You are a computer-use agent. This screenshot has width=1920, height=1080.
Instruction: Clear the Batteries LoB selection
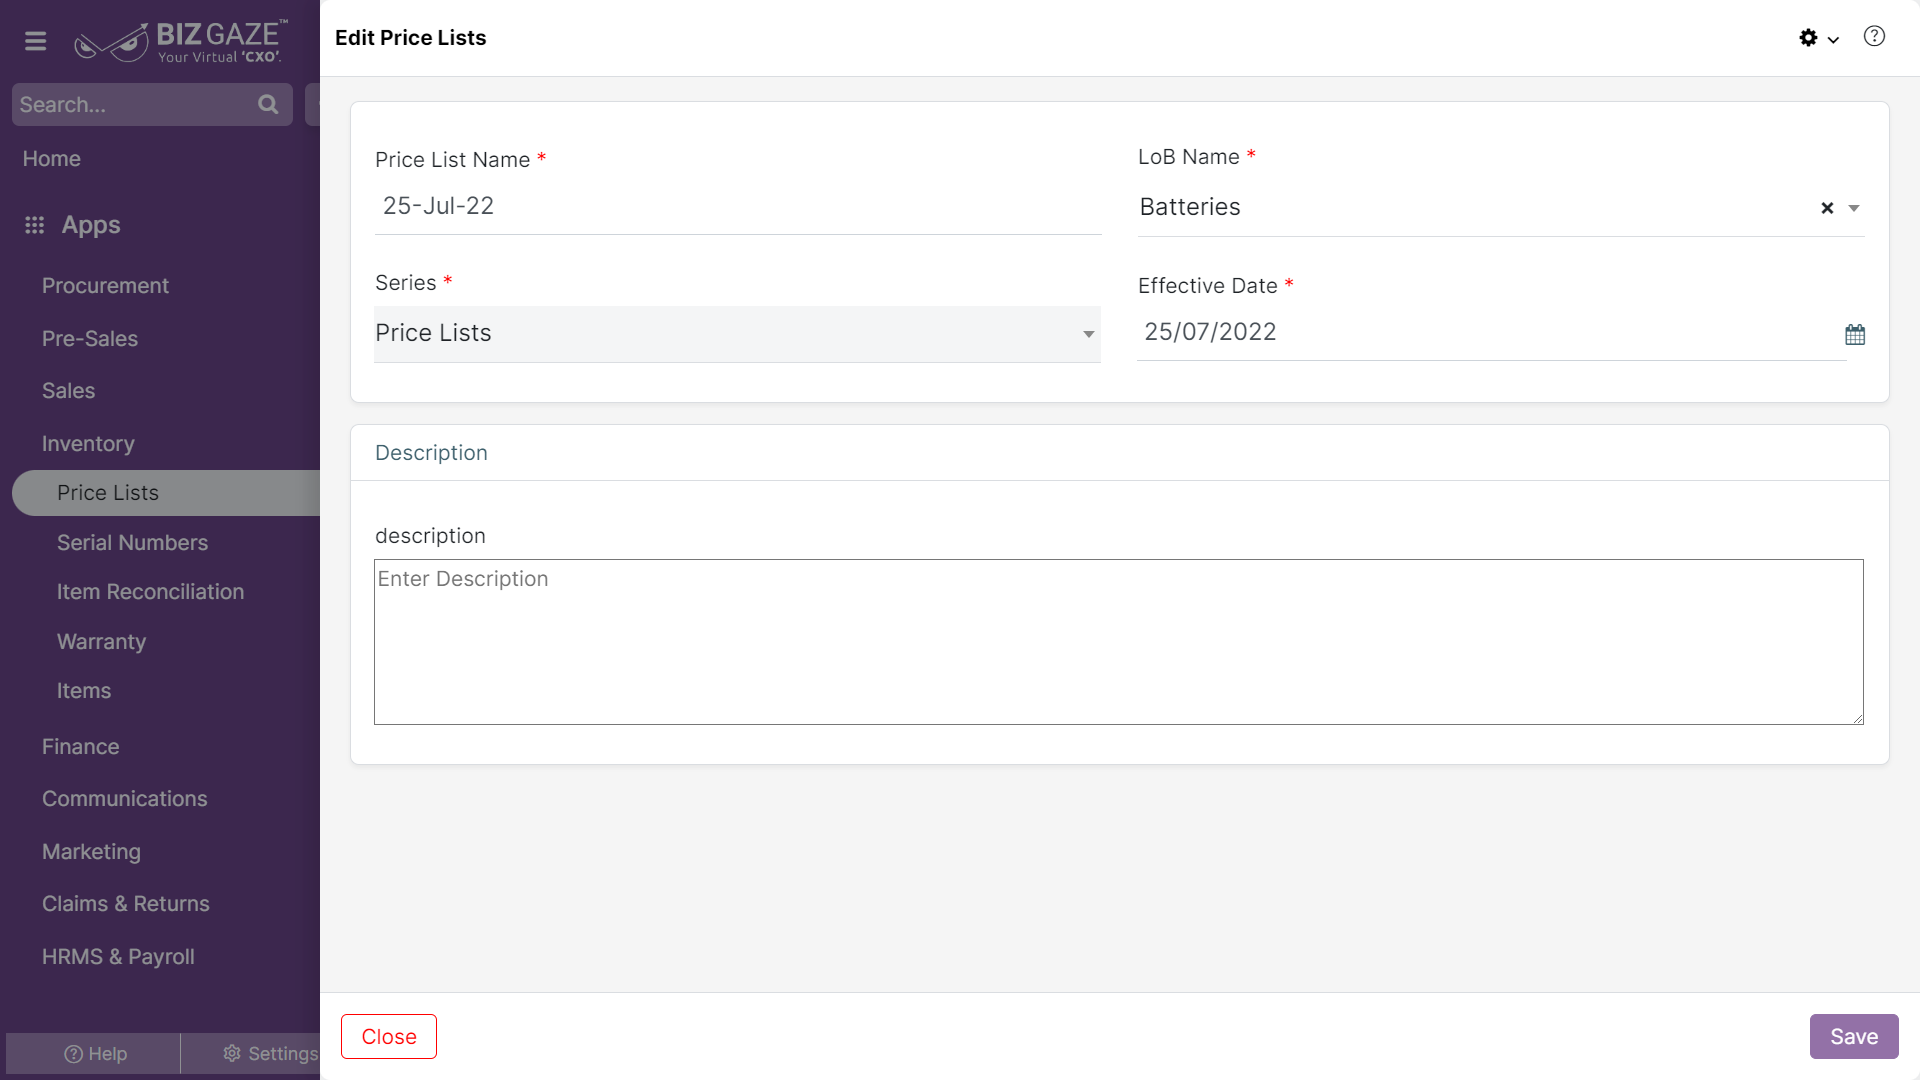pos(1827,208)
